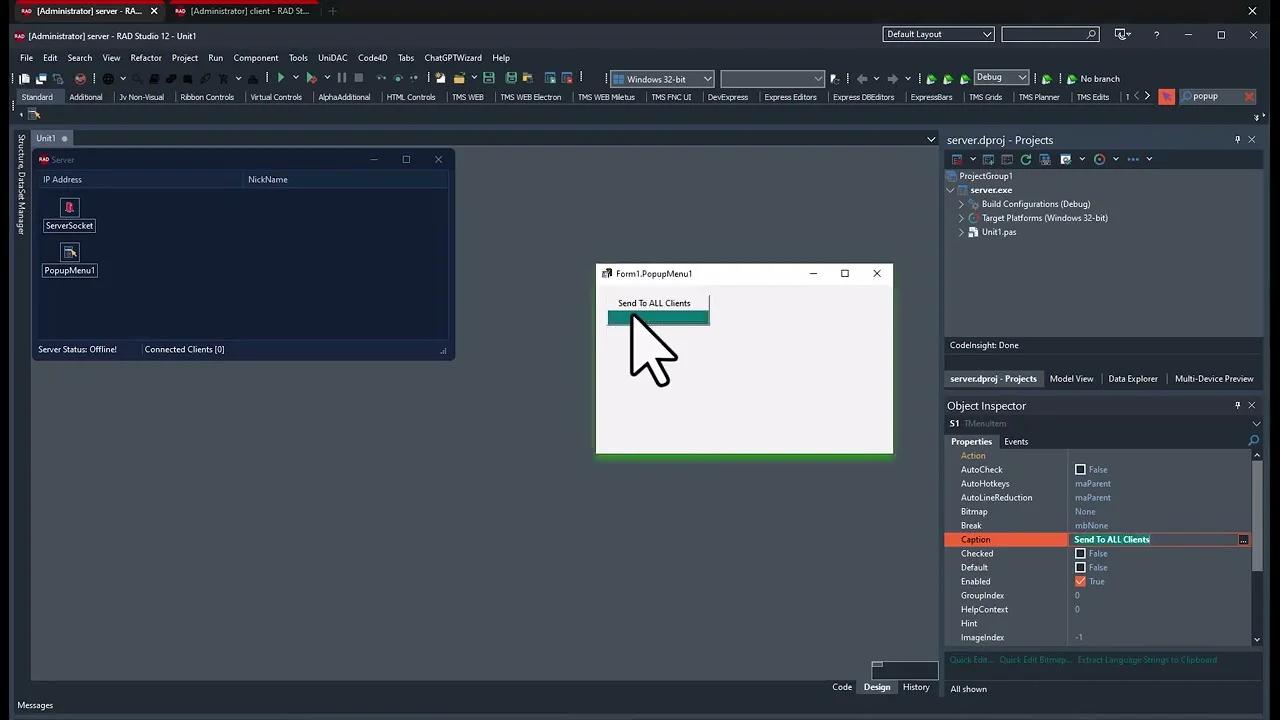Open the Refactor menu
The height and width of the screenshot is (720, 1280).
(145, 58)
